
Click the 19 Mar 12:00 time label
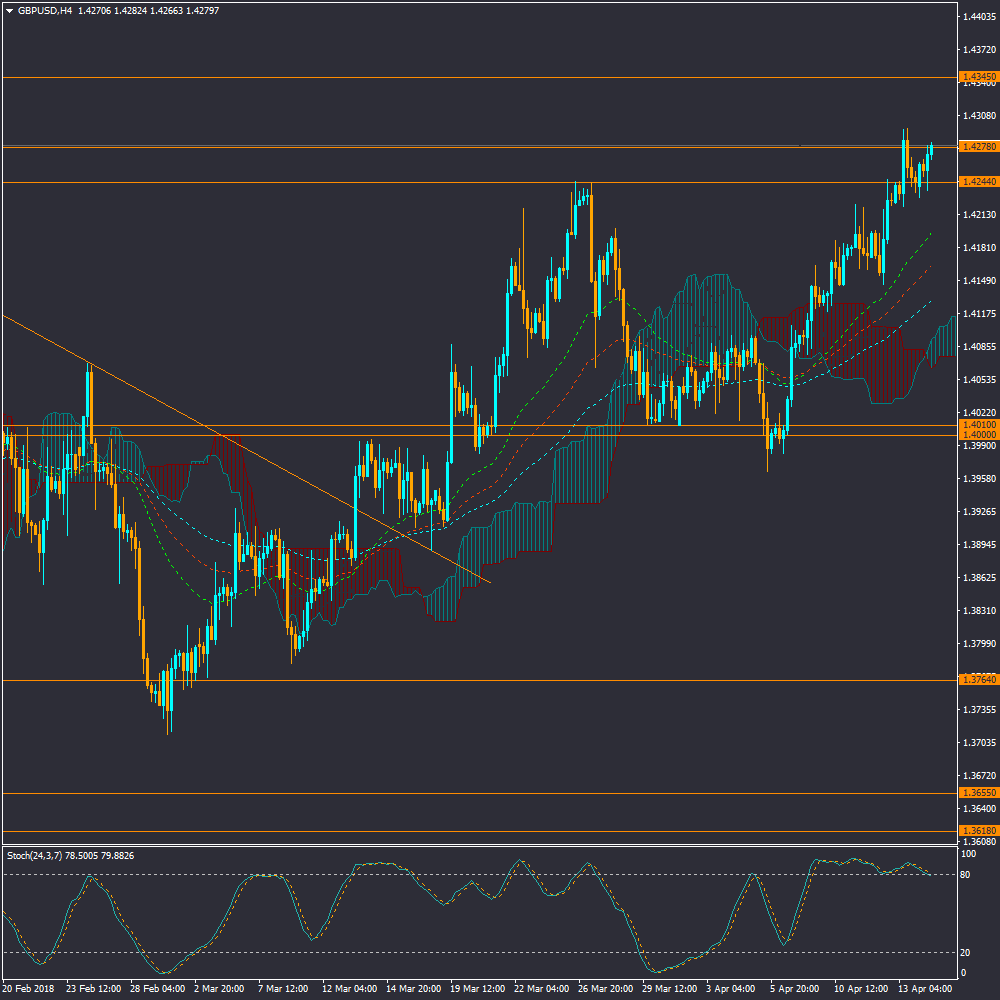pyautogui.click(x=478, y=988)
